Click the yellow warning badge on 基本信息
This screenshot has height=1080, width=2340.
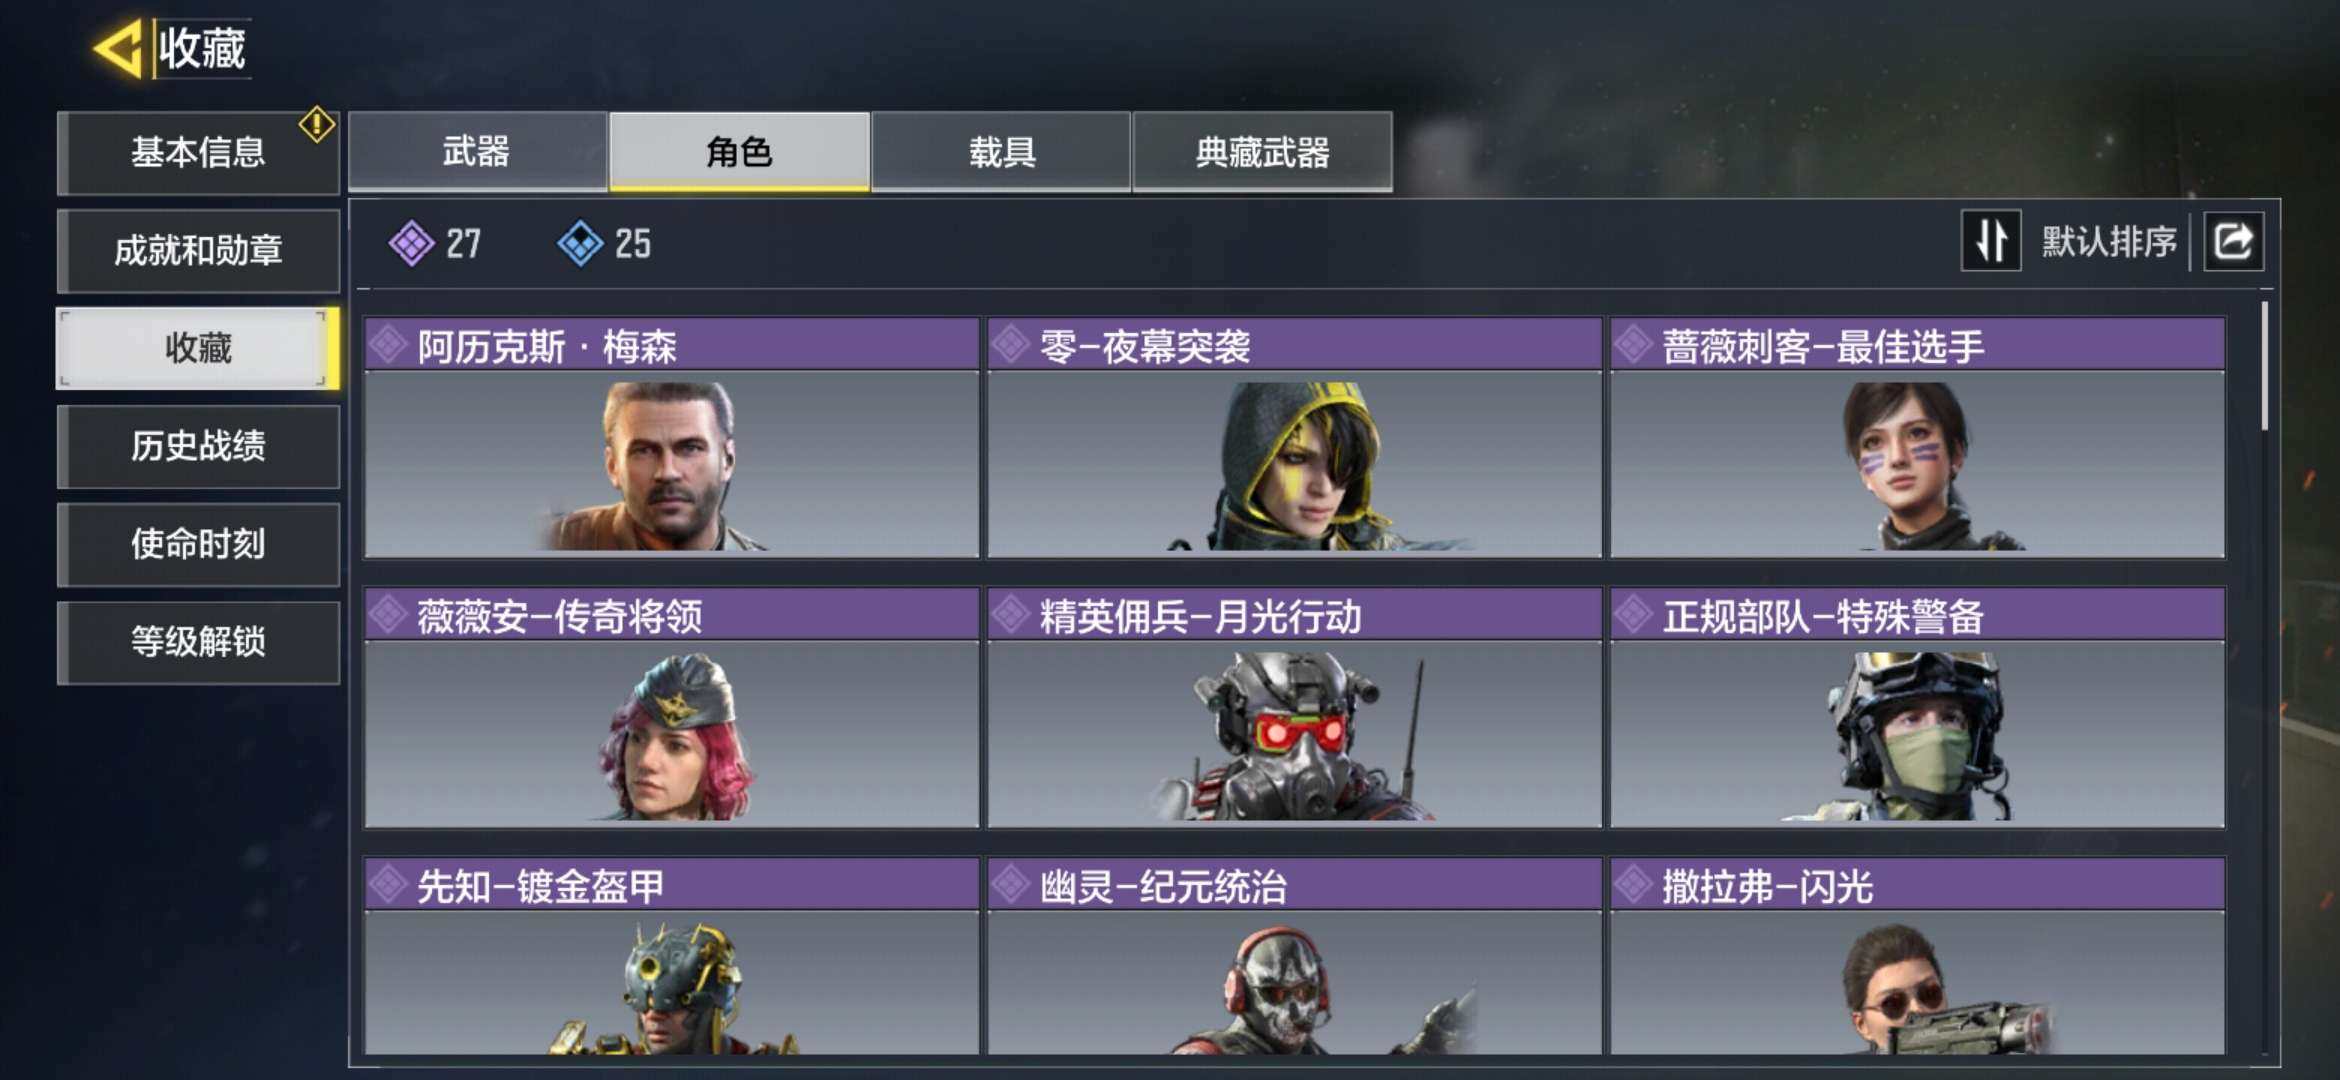[317, 124]
